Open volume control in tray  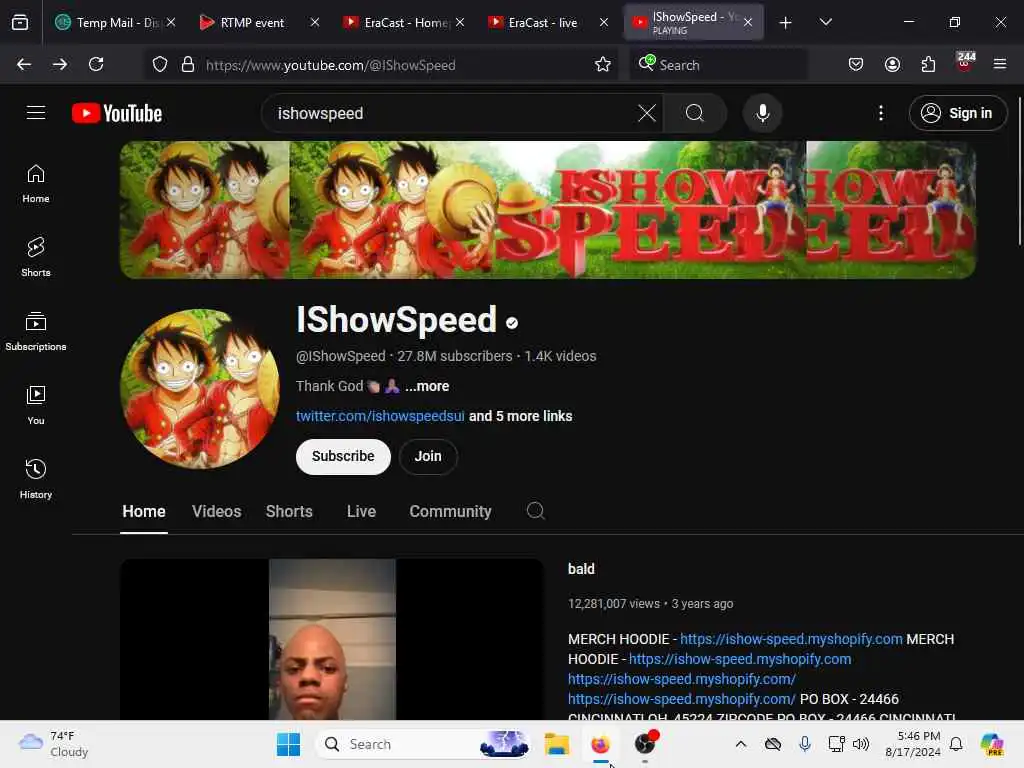click(x=861, y=744)
